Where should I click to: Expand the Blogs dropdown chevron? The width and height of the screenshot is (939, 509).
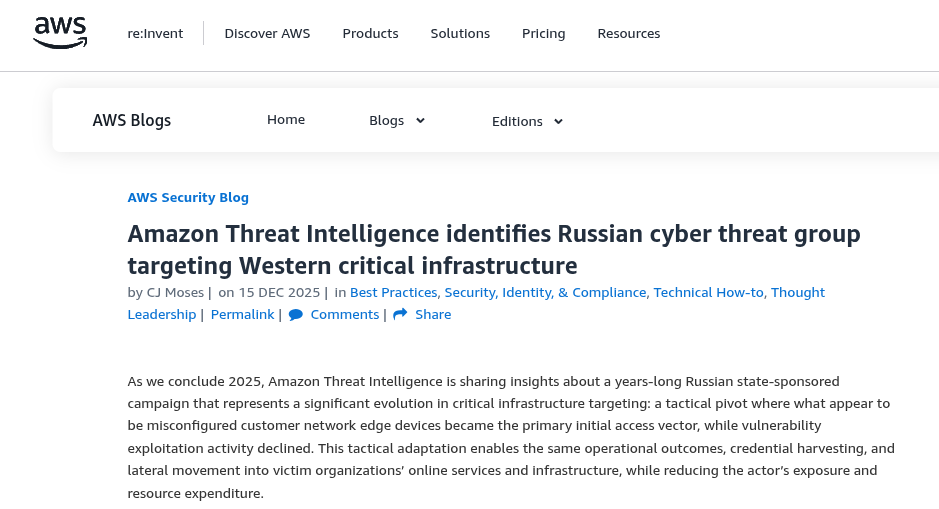point(420,121)
